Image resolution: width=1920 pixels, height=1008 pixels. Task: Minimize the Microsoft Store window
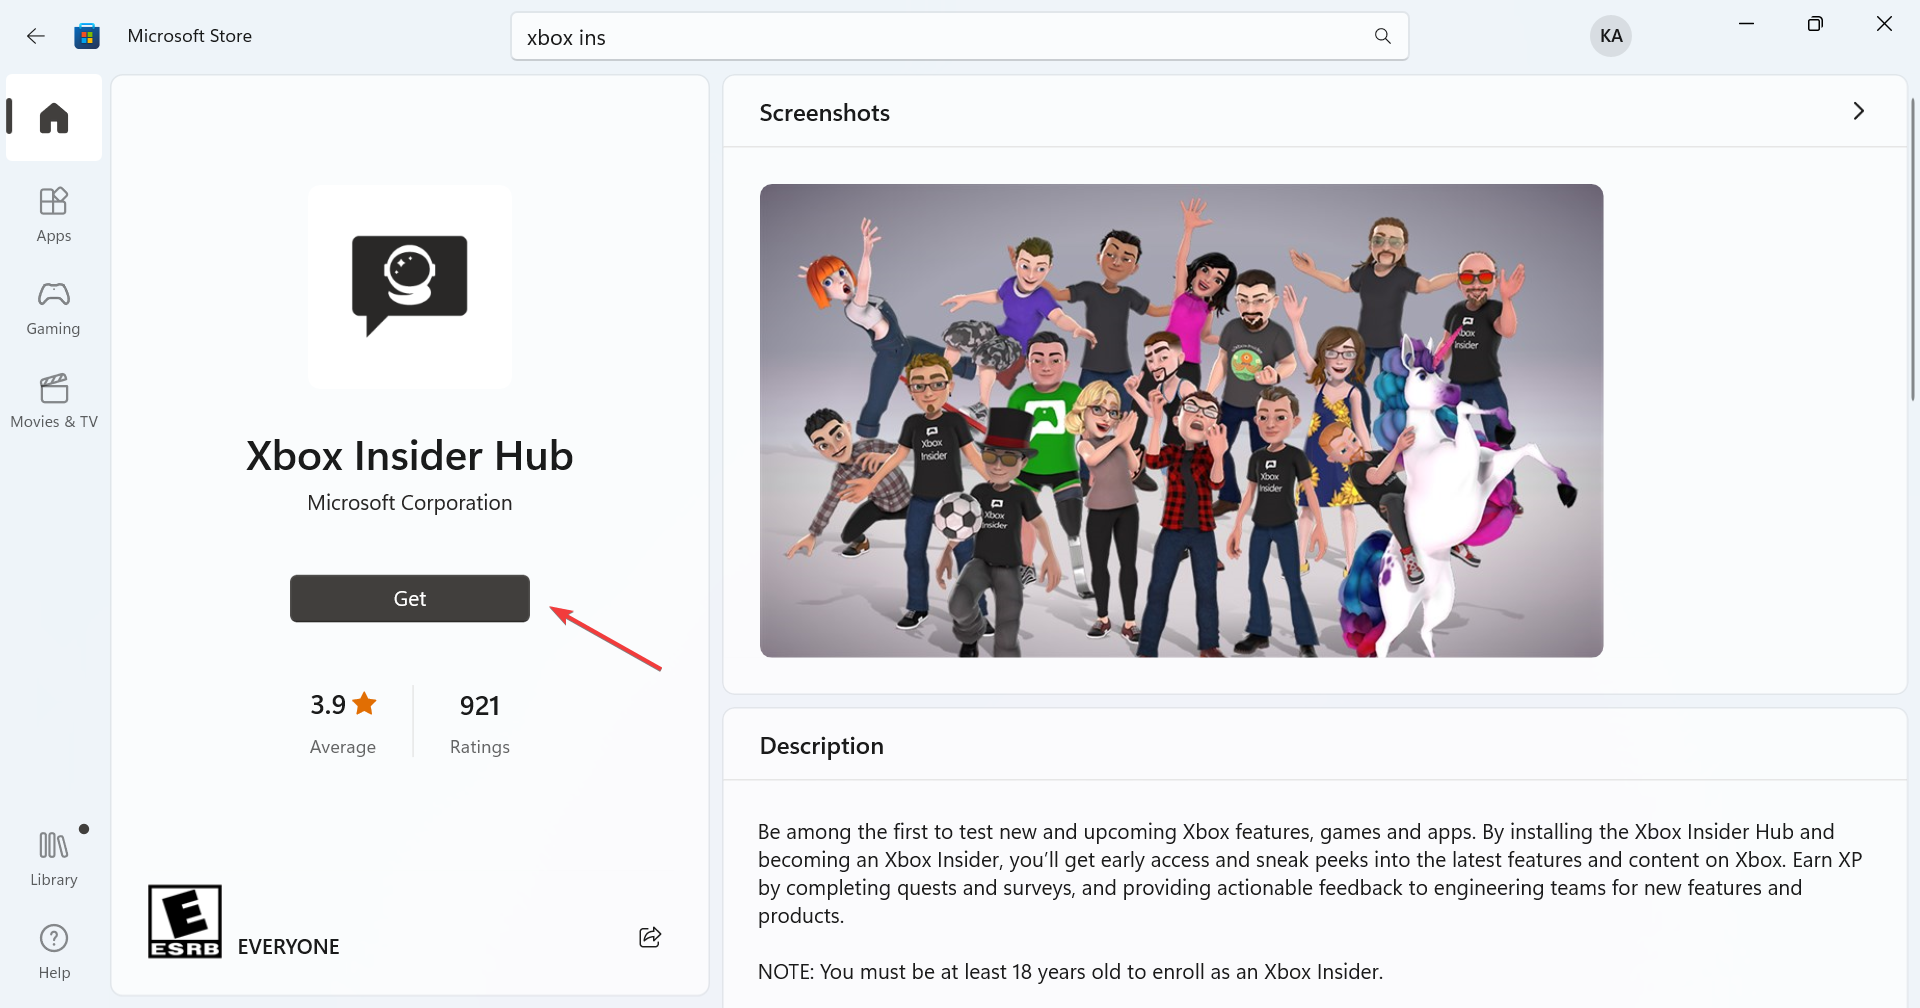pos(1746,23)
